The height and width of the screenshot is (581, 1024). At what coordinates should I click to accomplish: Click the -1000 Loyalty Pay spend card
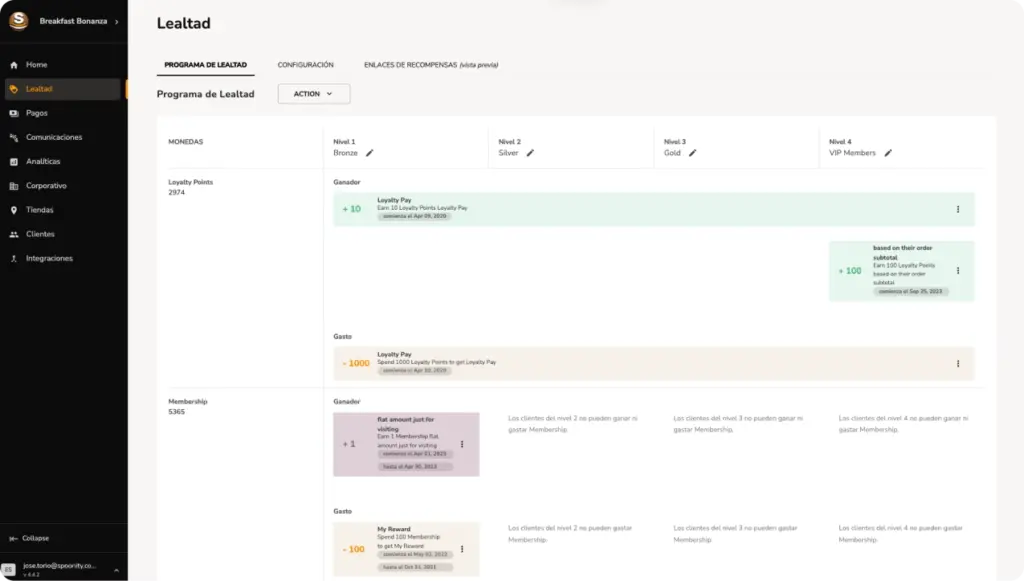pos(654,364)
